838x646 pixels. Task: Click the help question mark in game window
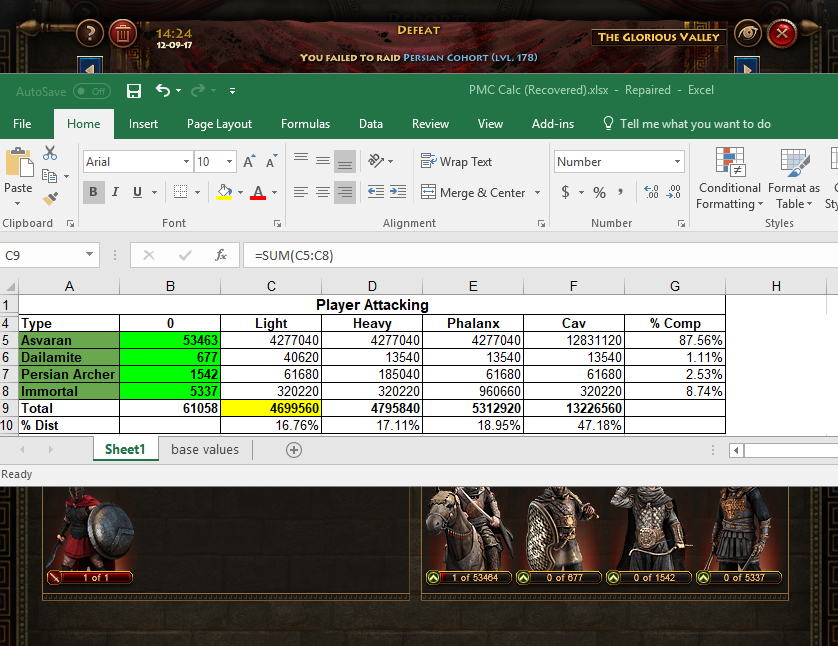90,33
